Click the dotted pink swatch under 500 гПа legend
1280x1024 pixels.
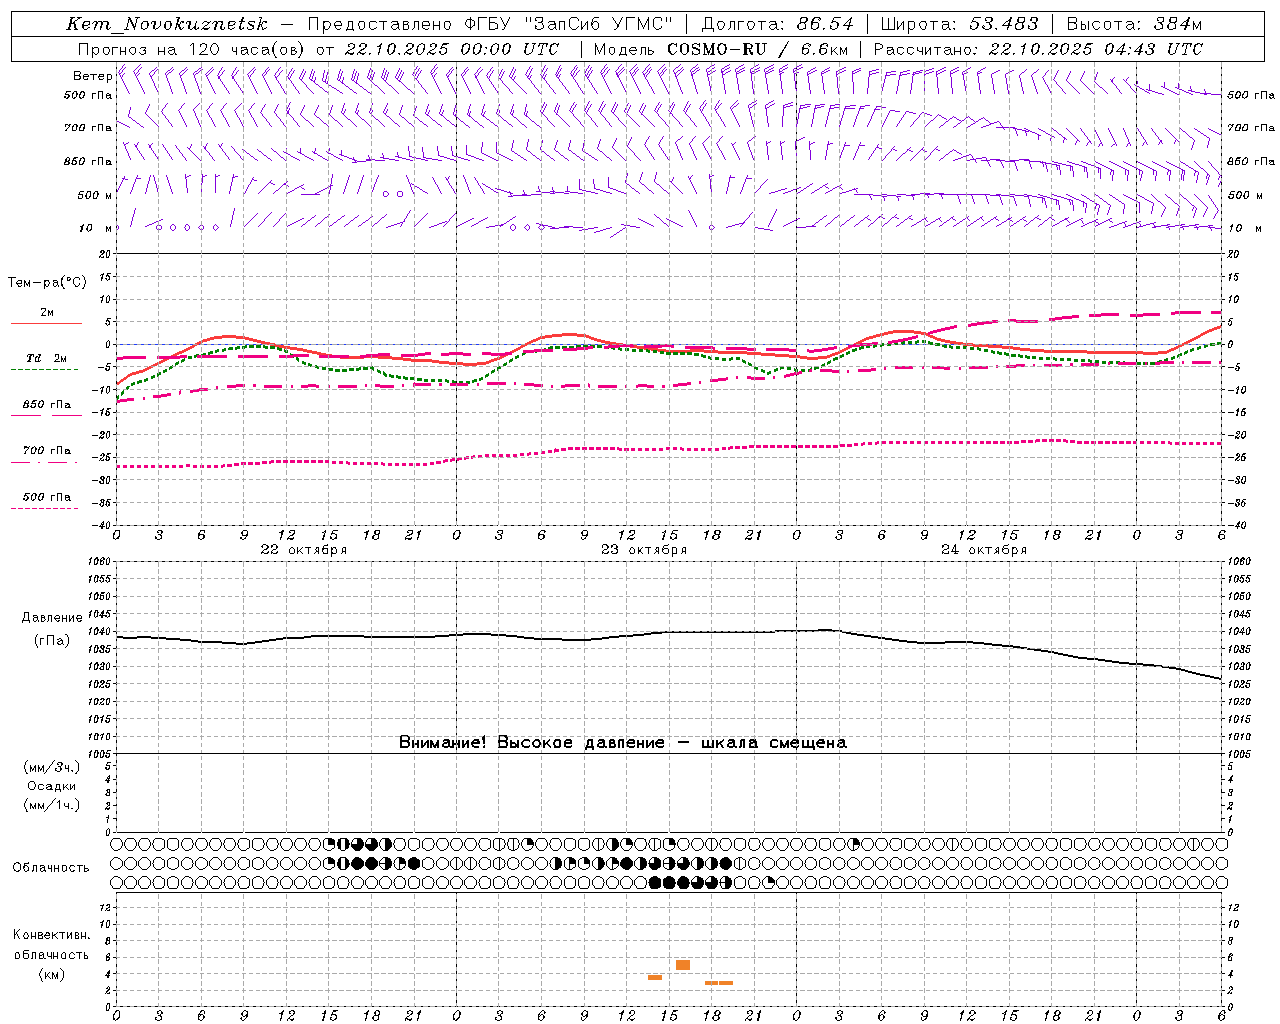pyautogui.click(x=44, y=508)
